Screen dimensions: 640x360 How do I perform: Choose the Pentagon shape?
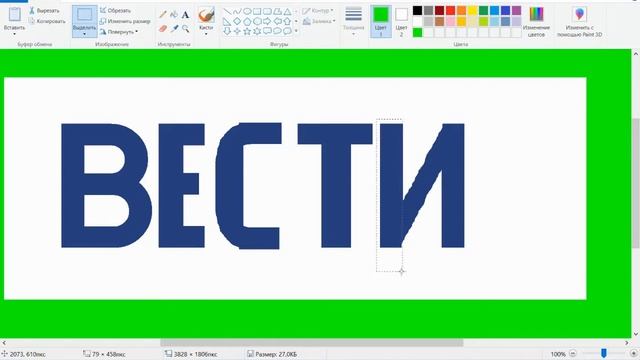(247, 21)
